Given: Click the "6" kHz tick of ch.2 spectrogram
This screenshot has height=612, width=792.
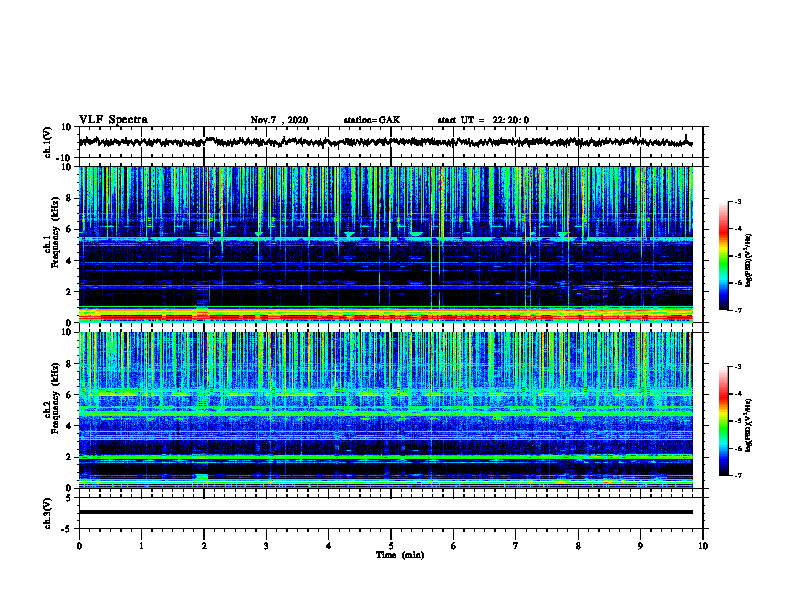Looking at the screenshot, I should pyautogui.click(x=70, y=395).
